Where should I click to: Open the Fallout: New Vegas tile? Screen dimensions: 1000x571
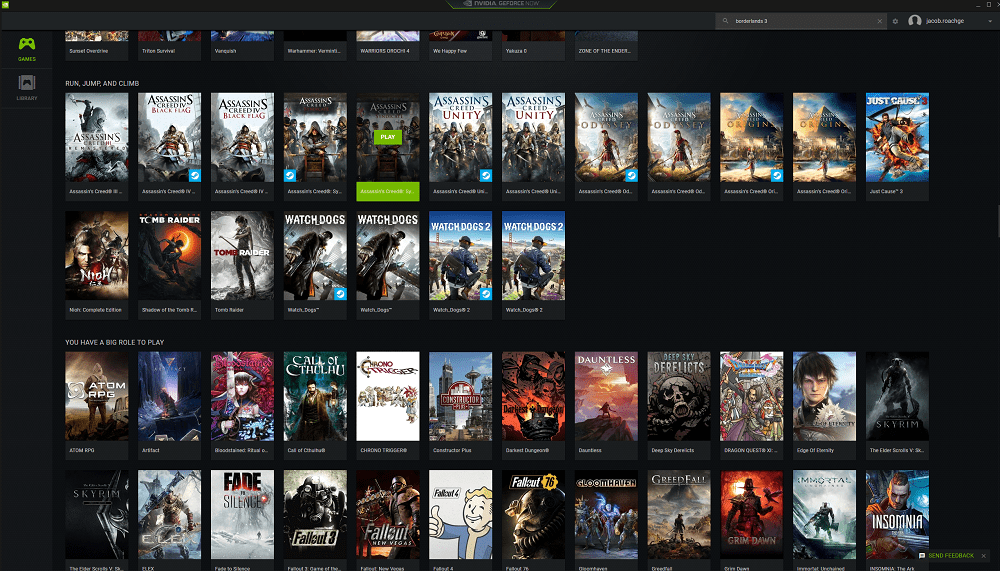pos(388,521)
